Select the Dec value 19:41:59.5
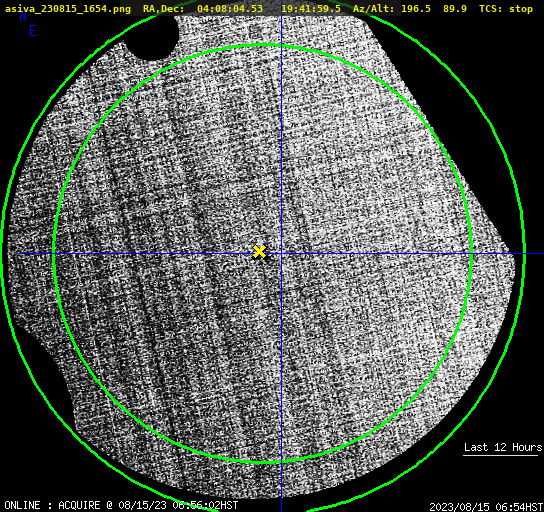 point(311,9)
